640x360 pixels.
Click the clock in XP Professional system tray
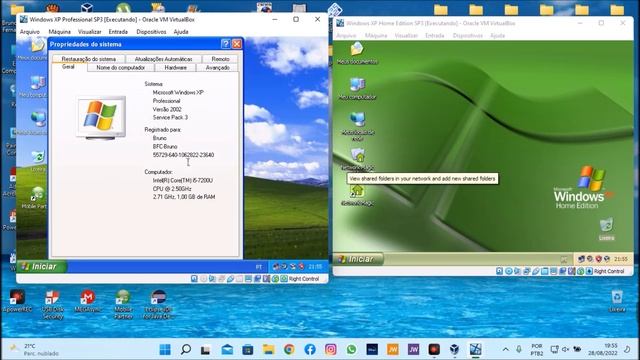pos(315,267)
